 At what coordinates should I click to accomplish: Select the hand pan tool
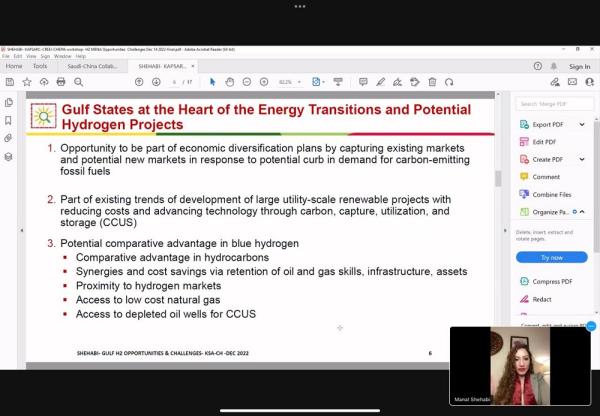(x=230, y=82)
